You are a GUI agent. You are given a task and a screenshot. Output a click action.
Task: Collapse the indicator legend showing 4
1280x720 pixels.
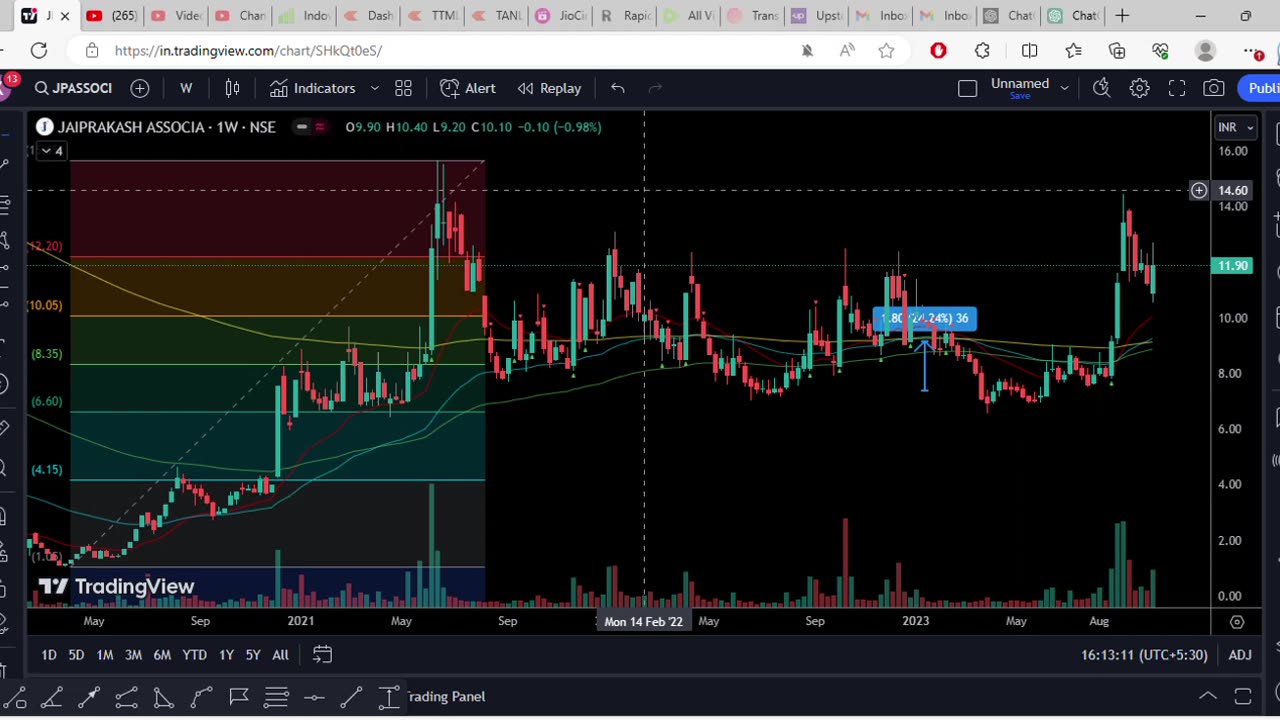52,151
